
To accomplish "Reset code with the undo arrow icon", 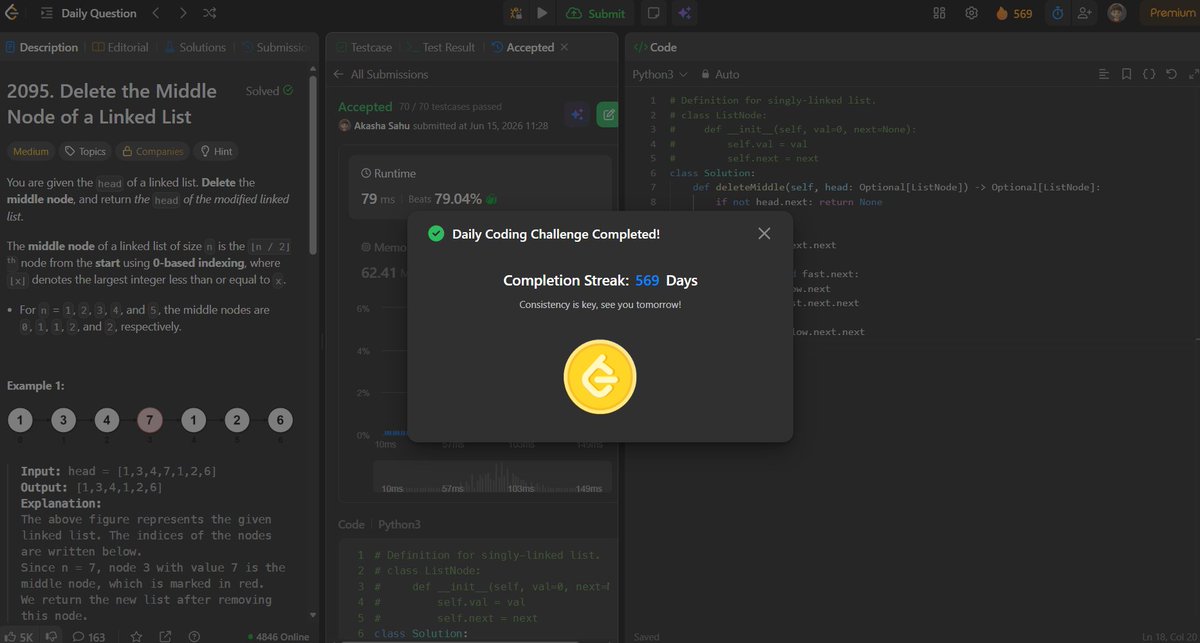I will [x=1171, y=74].
